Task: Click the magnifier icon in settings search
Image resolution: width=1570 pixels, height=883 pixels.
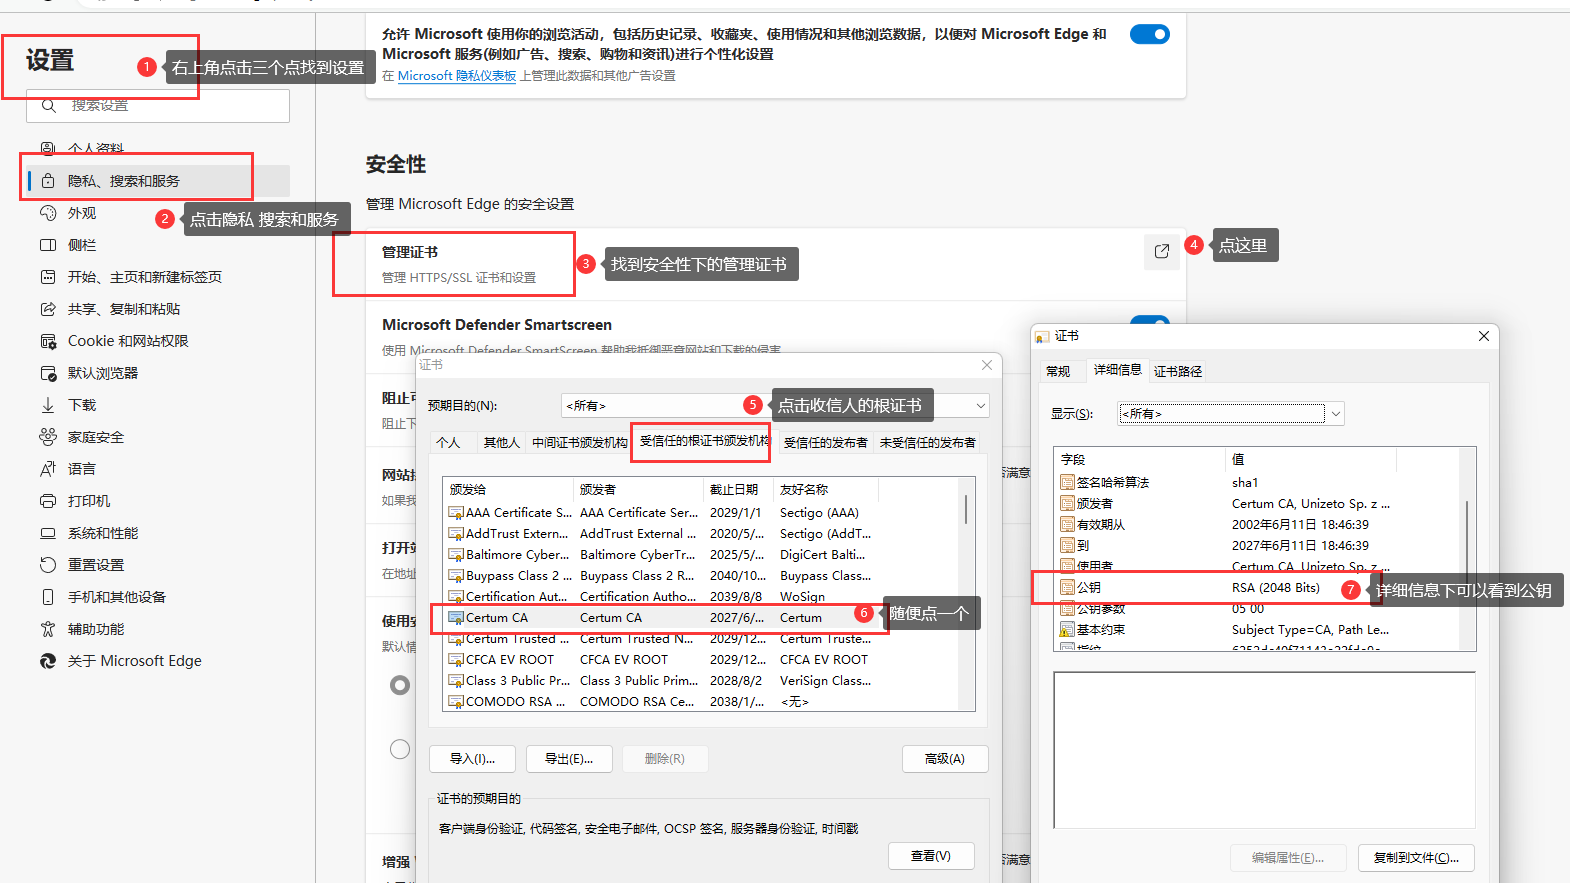Action: (x=47, y=105)
